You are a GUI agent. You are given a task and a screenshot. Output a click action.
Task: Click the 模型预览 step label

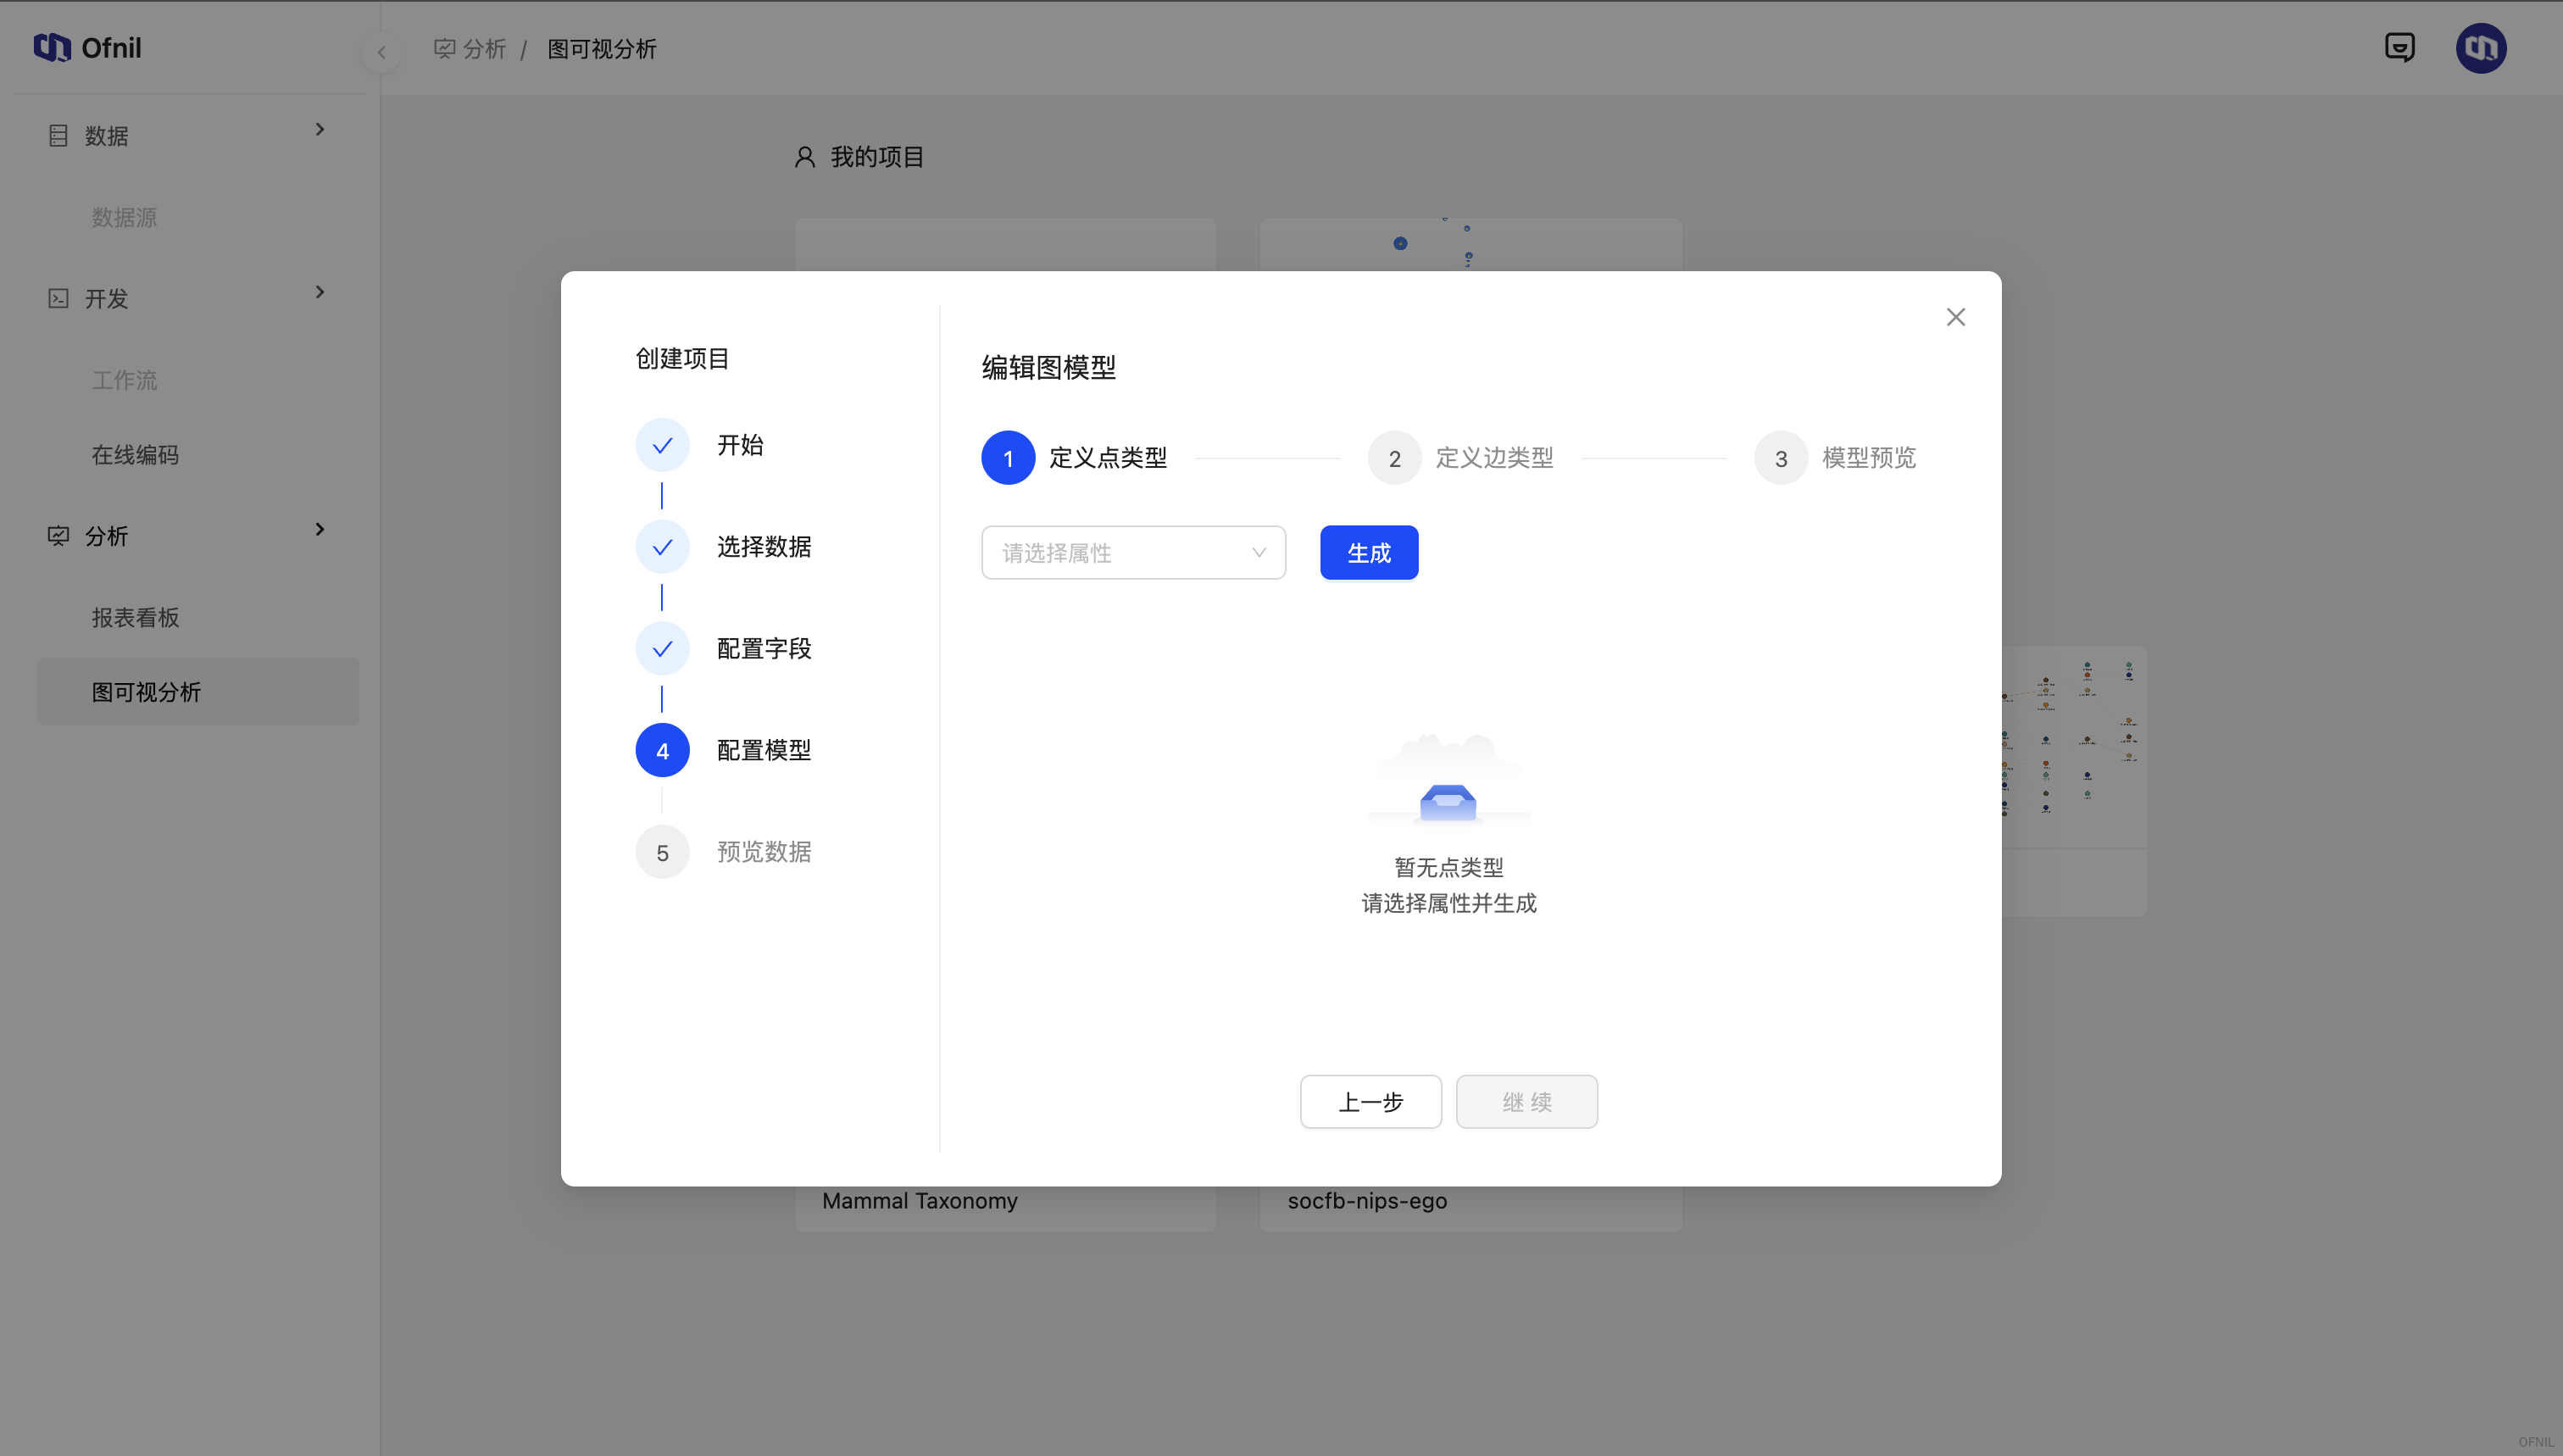coord(1868,458)
